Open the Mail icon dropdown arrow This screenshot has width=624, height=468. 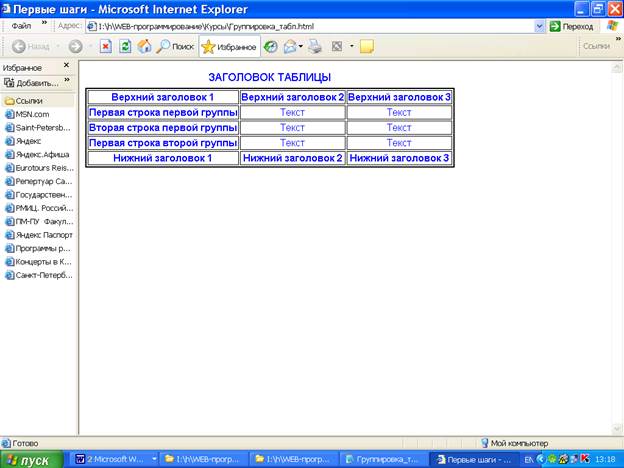301,47
